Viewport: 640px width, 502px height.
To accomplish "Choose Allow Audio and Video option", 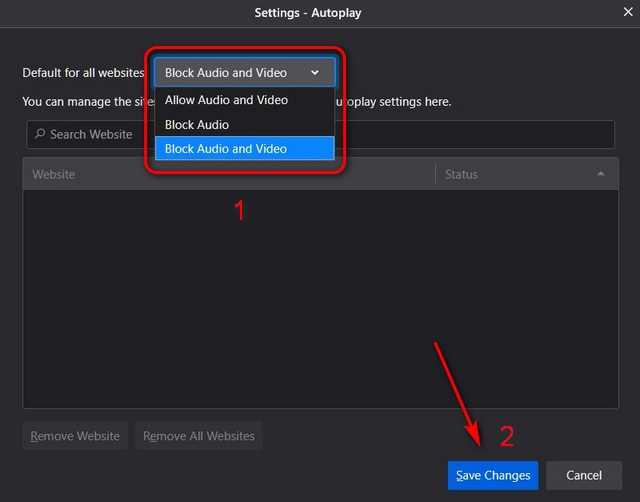I will [x=244, y=100].
